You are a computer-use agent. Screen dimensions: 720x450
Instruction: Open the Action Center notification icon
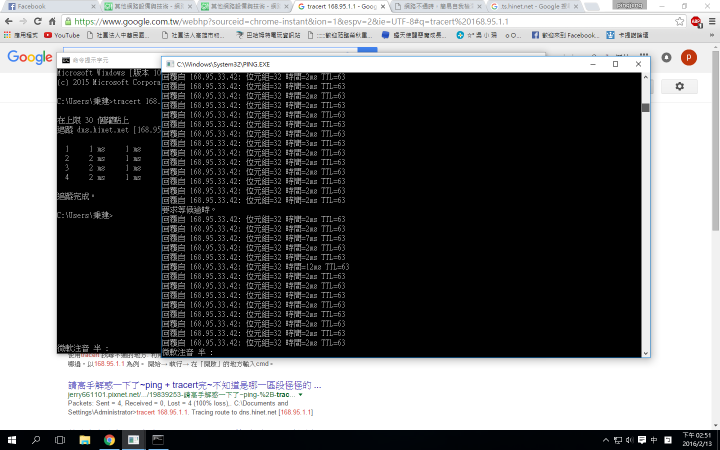coord(642,440)
